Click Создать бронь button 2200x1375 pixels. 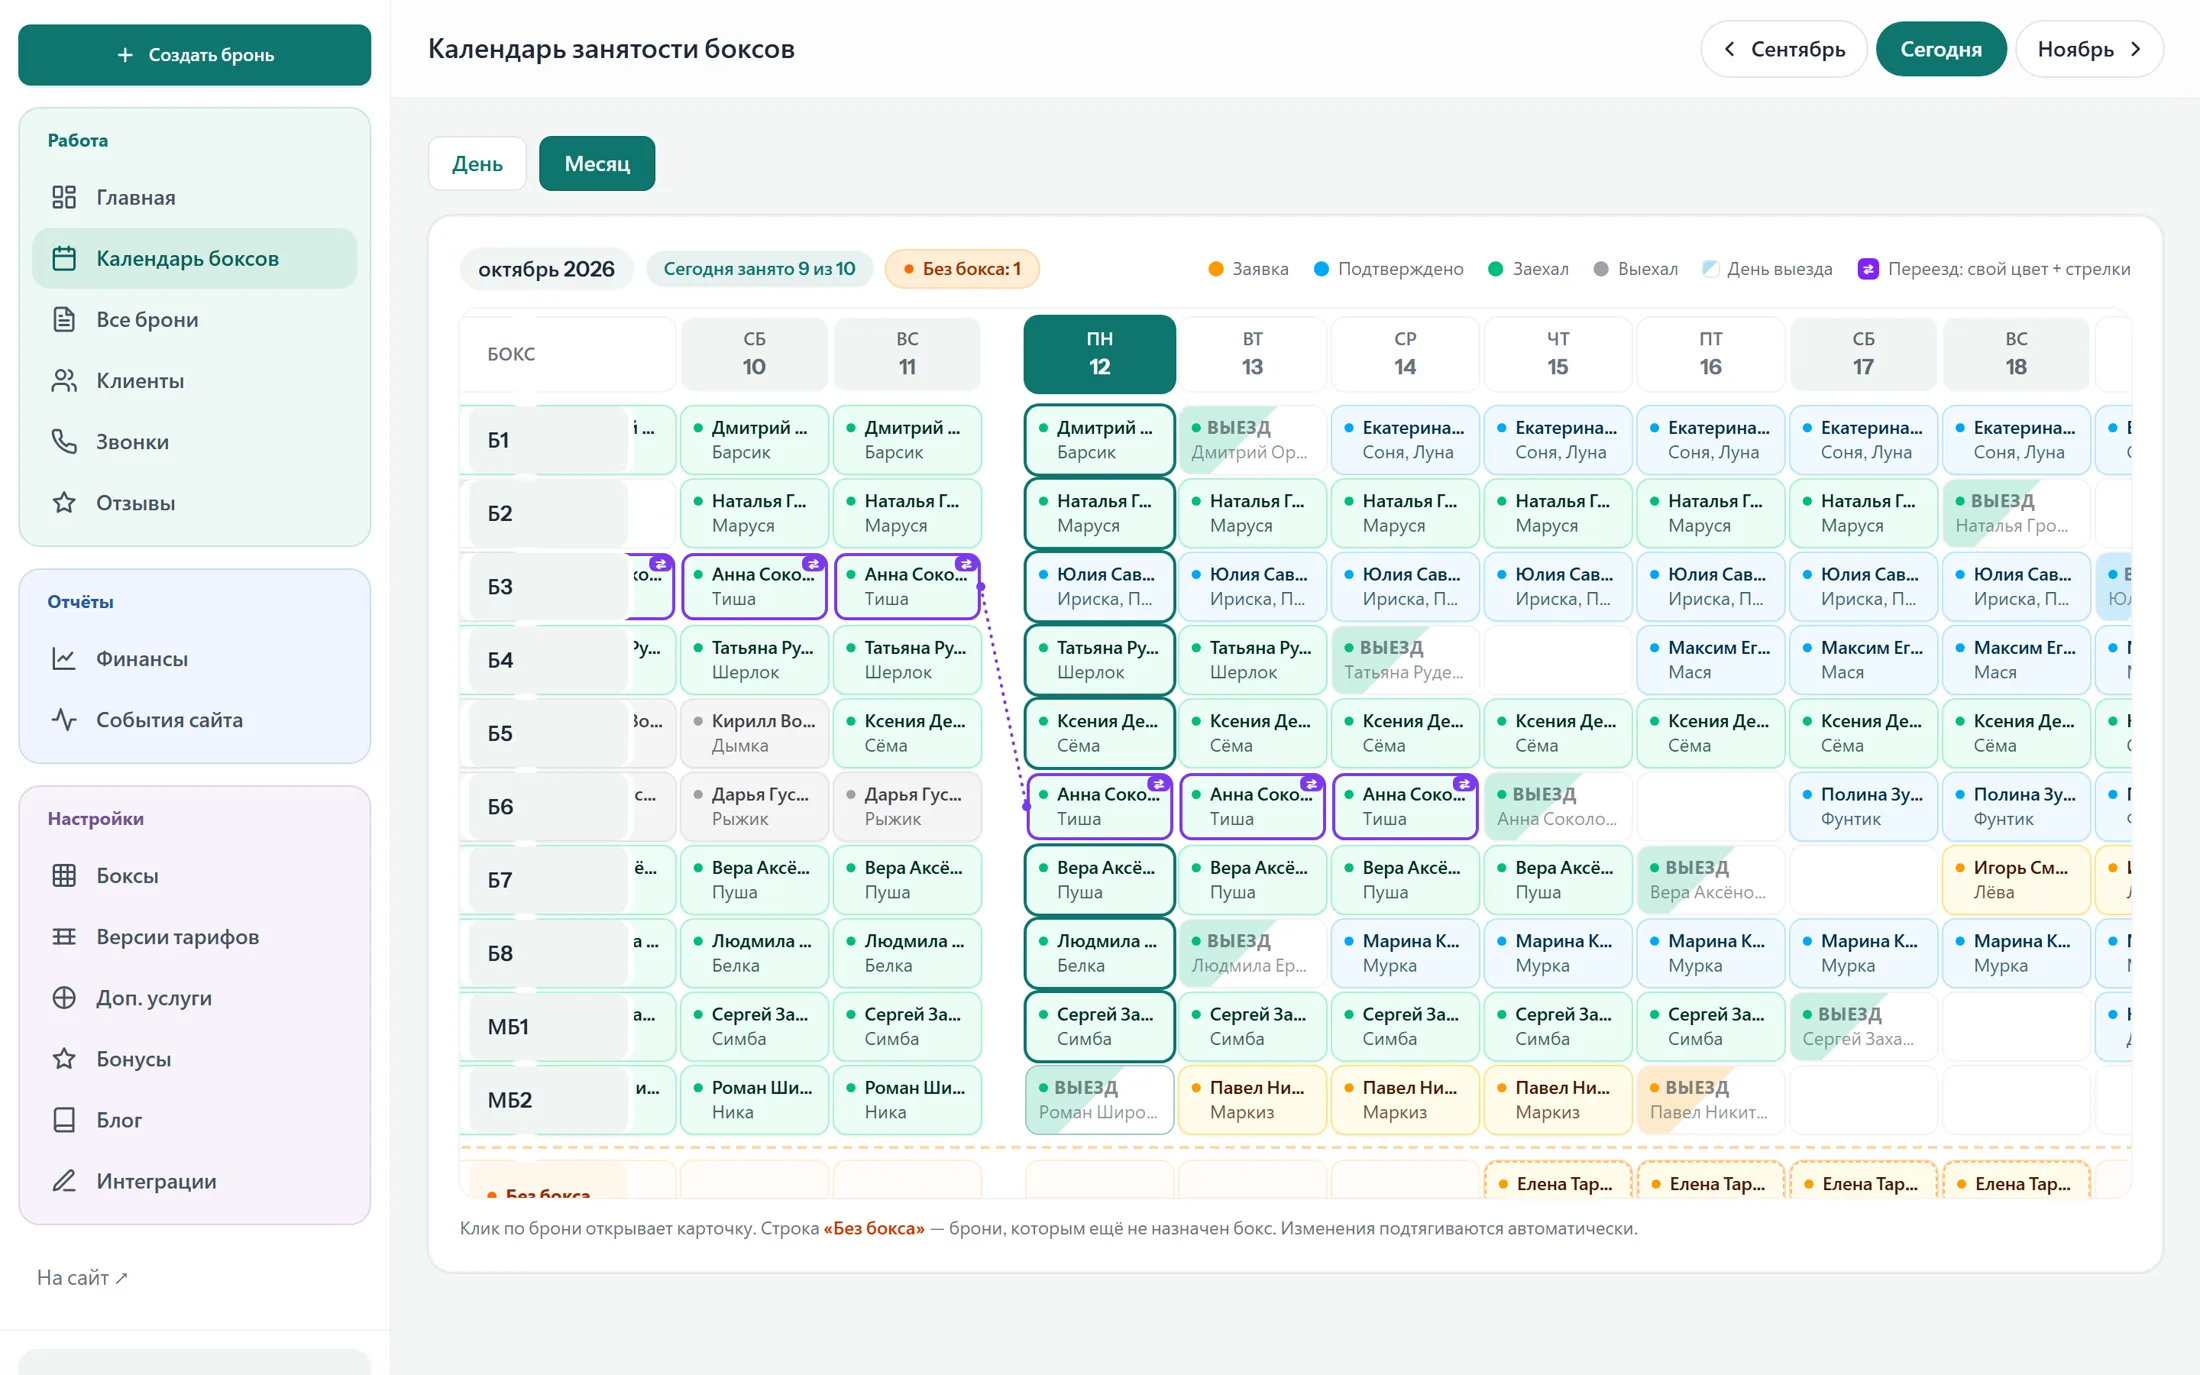(195, 55)
